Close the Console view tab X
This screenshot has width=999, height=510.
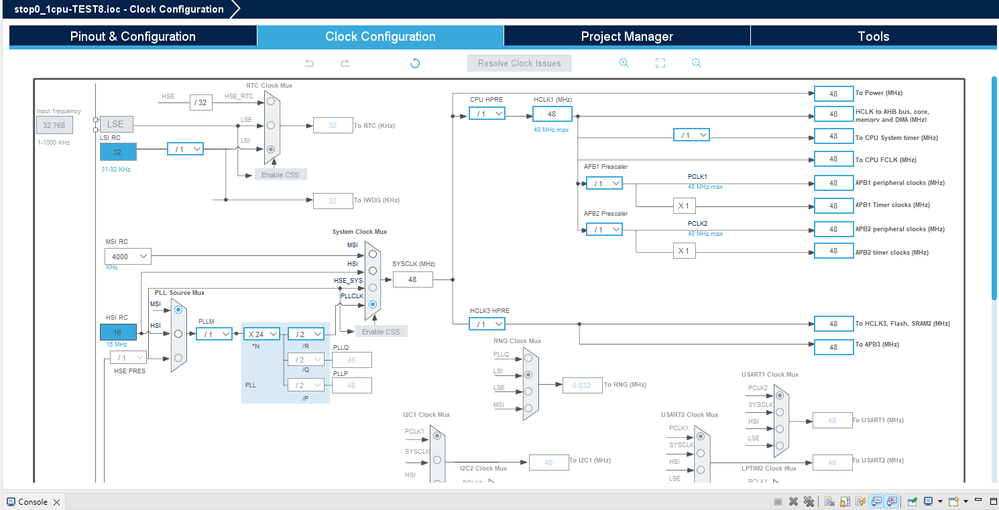click(x=56, y=502)
